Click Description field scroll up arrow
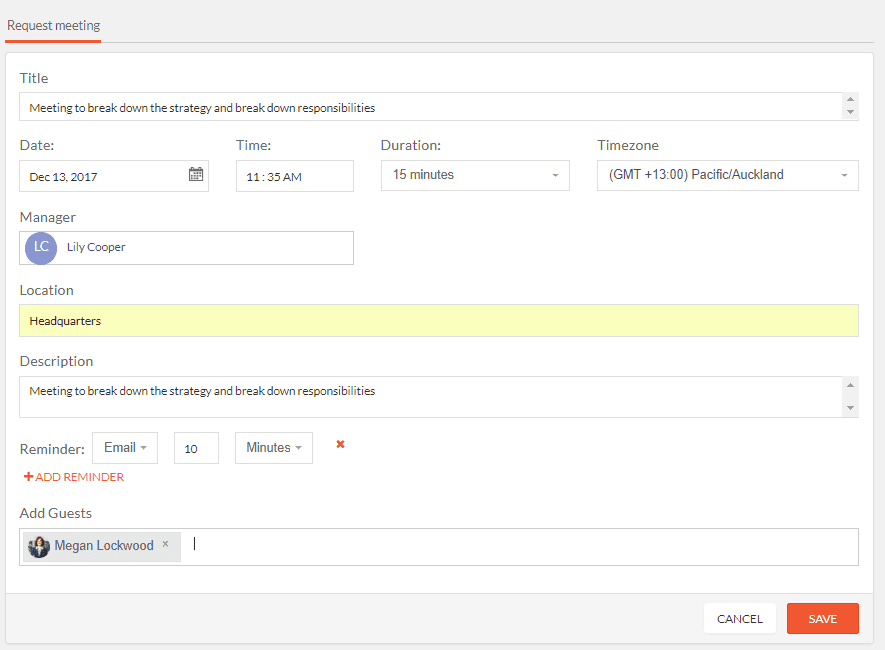Image resolution: width=885 pixels, height=650 pixels. coord(850,385)
